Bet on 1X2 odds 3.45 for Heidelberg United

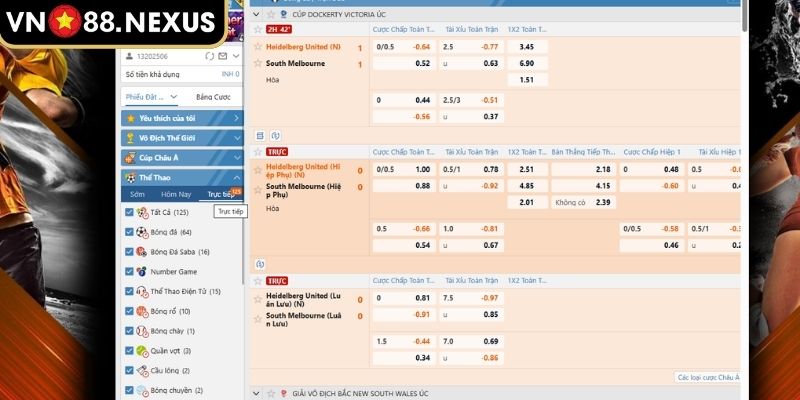point(528,47)
